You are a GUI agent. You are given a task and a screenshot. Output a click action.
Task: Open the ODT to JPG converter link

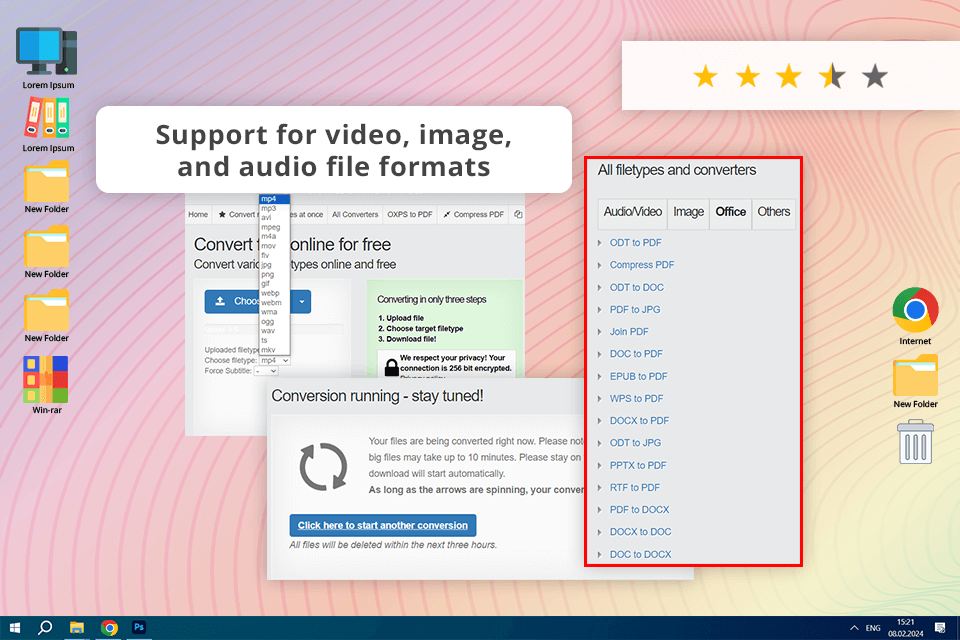click(x=635, y=442)
